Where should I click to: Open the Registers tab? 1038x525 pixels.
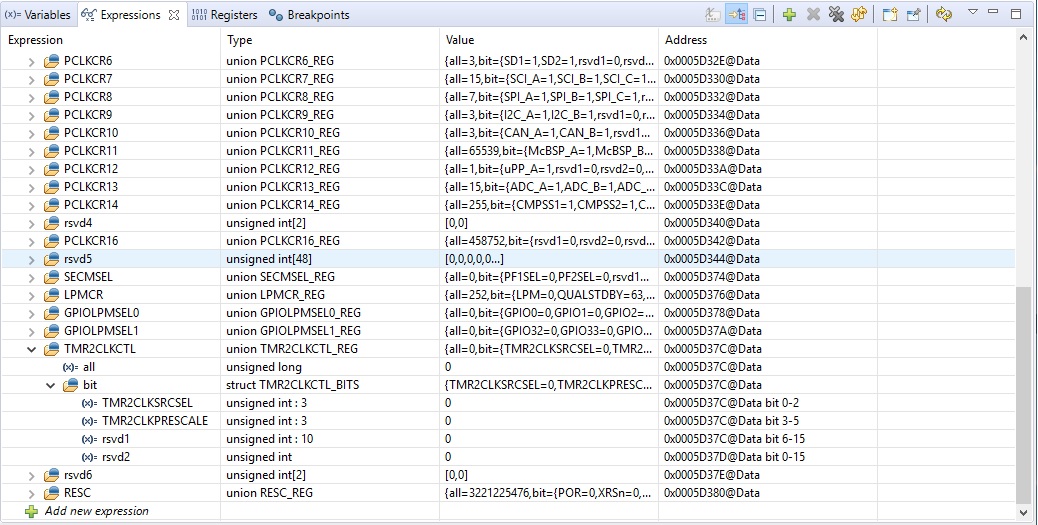click(x=224, y=15)
